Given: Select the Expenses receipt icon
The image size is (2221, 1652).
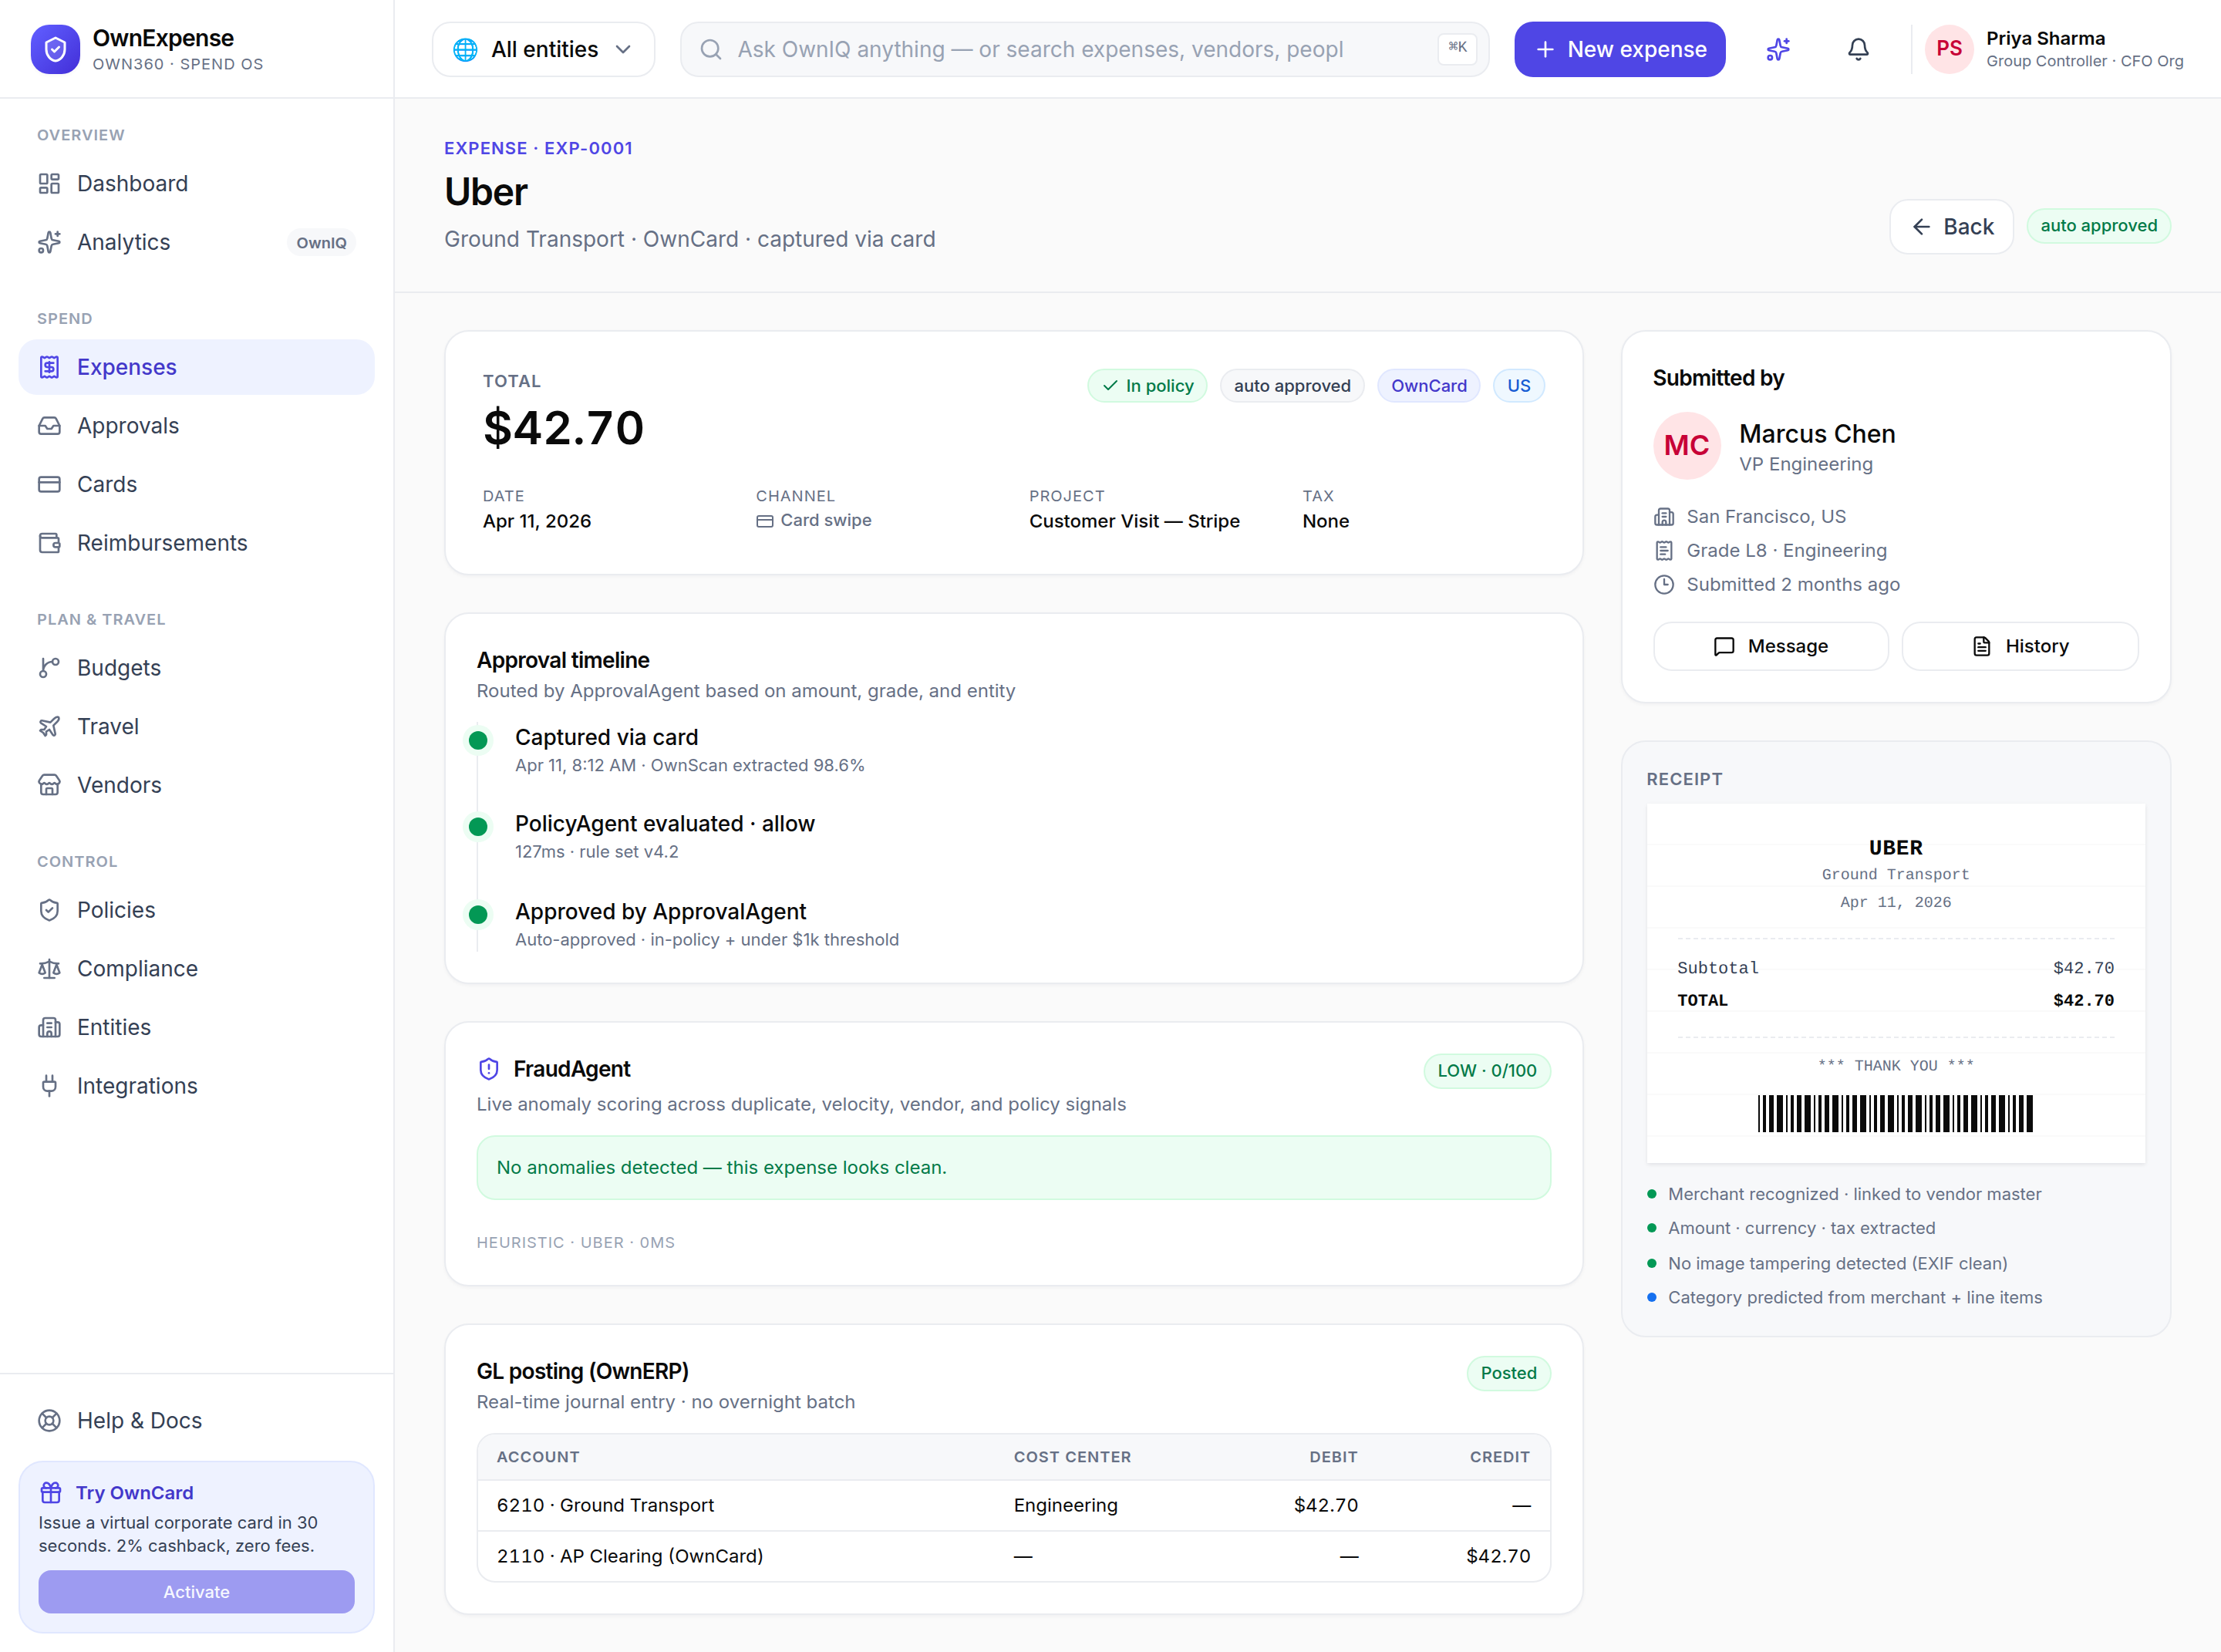Looking at the screenshot, I should click(49, 367).
